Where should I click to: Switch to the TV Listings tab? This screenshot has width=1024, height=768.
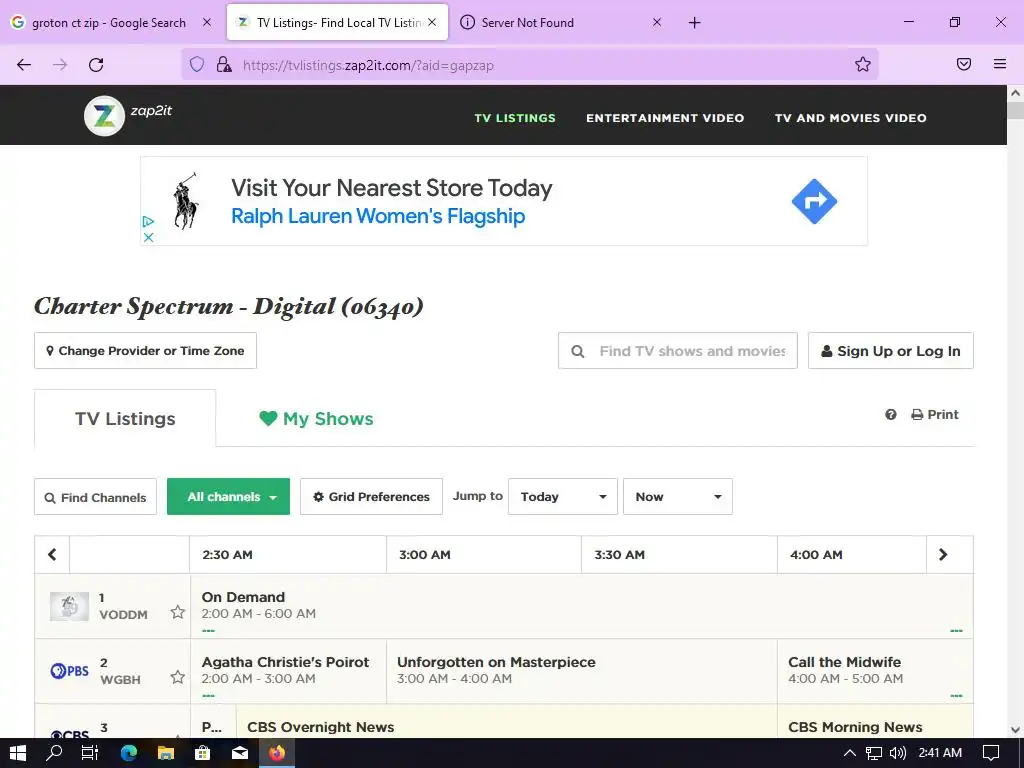pyautogui.click(x=125, y=419)
